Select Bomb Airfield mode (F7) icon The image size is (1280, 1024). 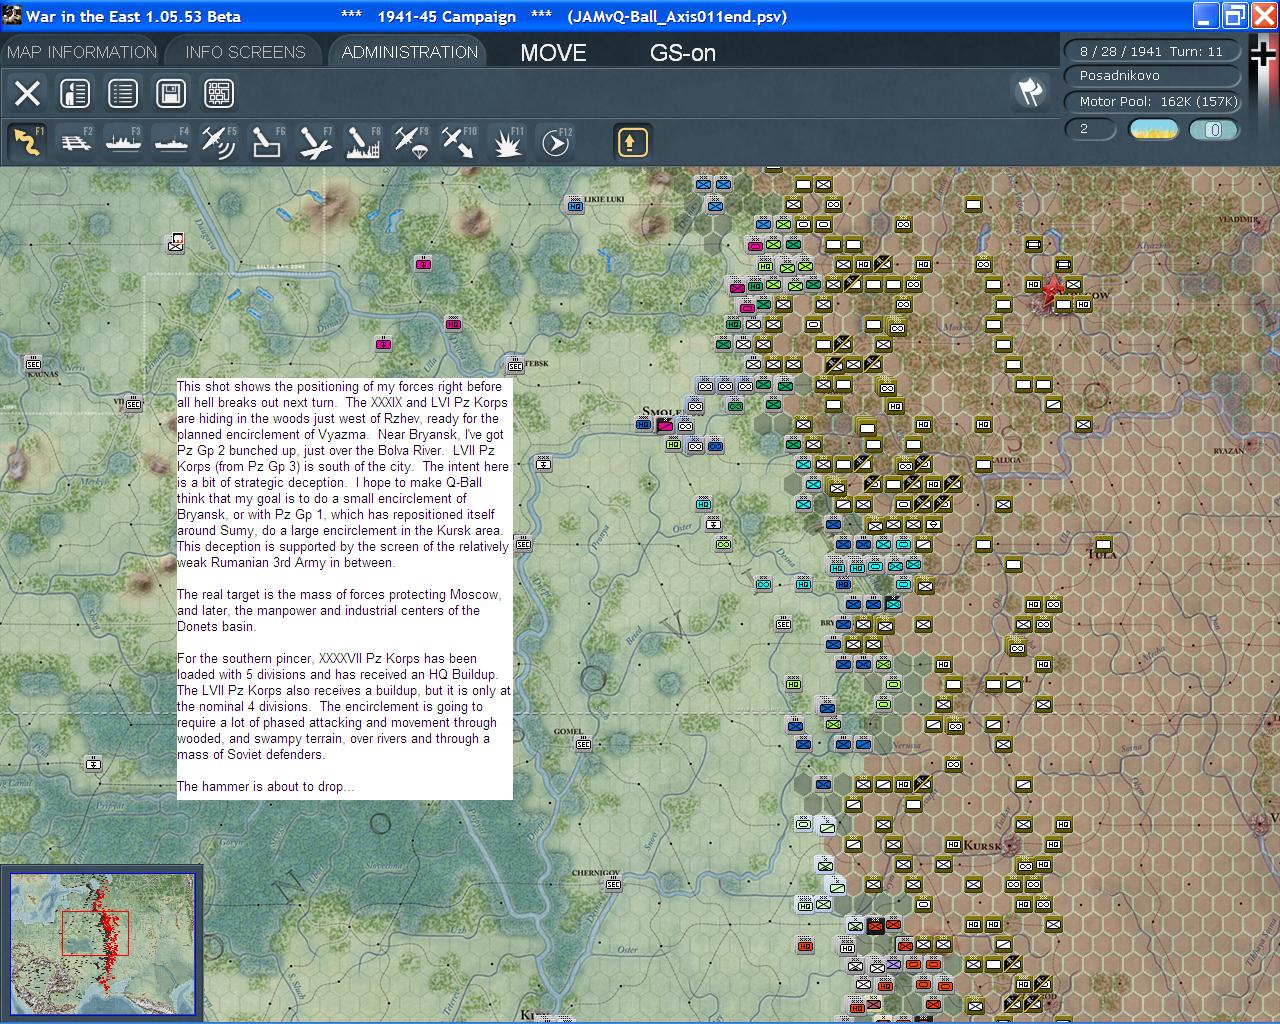pos(315,142)
